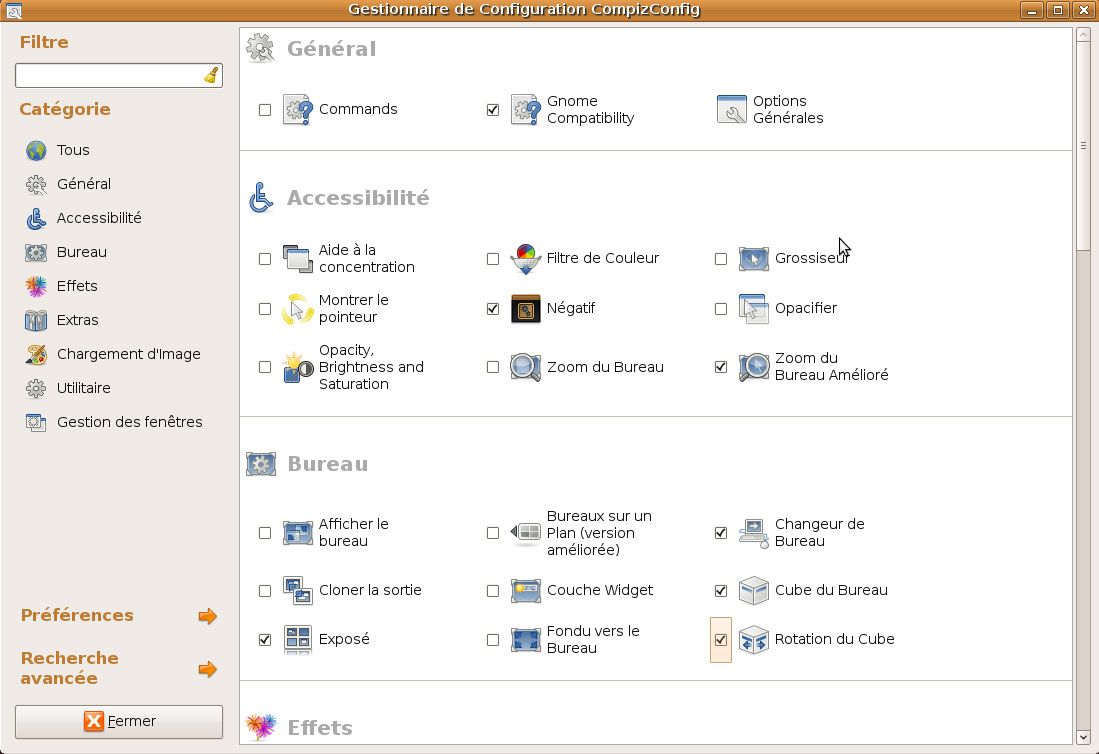The height and width of the screenshot is (754, 1099).
Task: Open the Commands plugin icon
Action: click(x=297, y=109)
